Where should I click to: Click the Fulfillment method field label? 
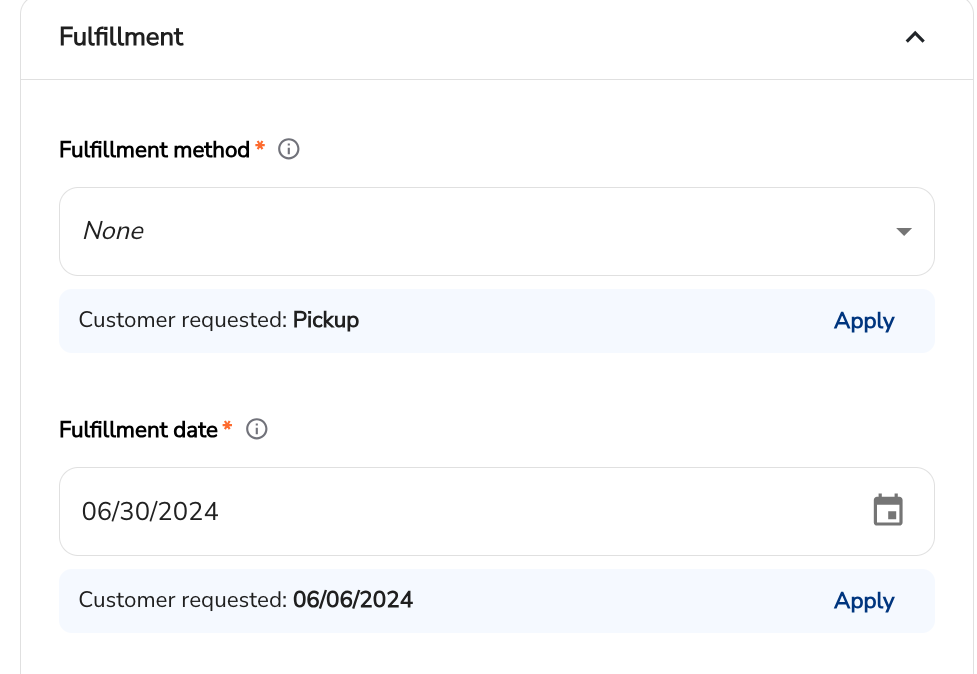coord(154,150)
